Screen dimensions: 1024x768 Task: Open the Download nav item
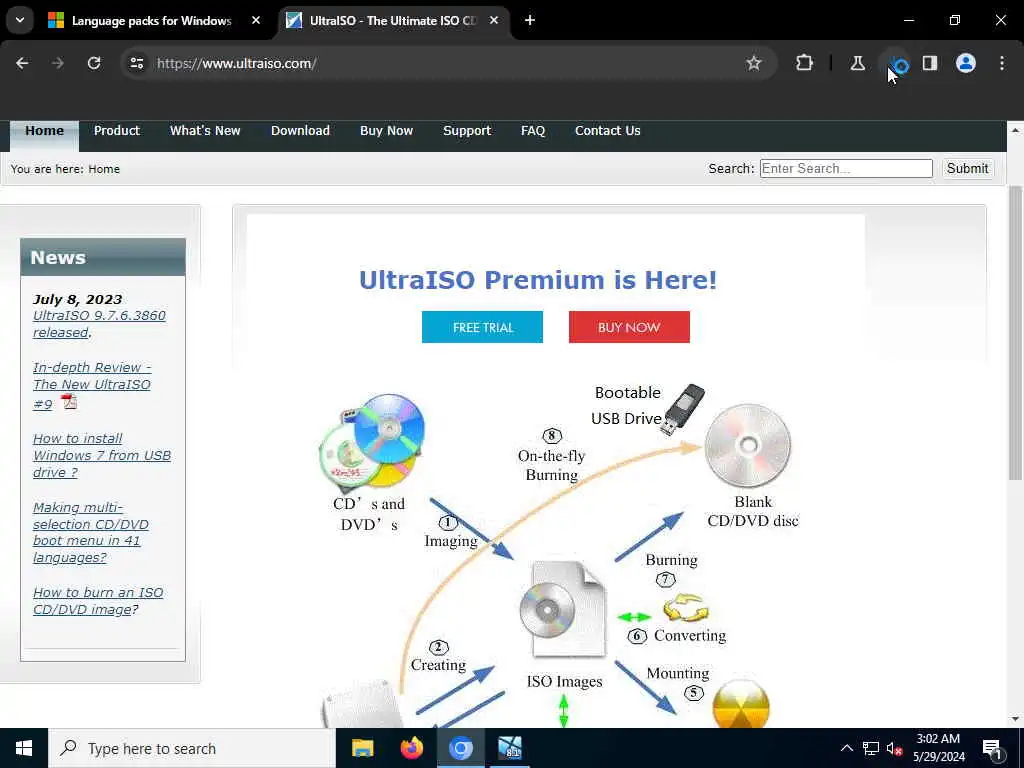click(300, 131)
